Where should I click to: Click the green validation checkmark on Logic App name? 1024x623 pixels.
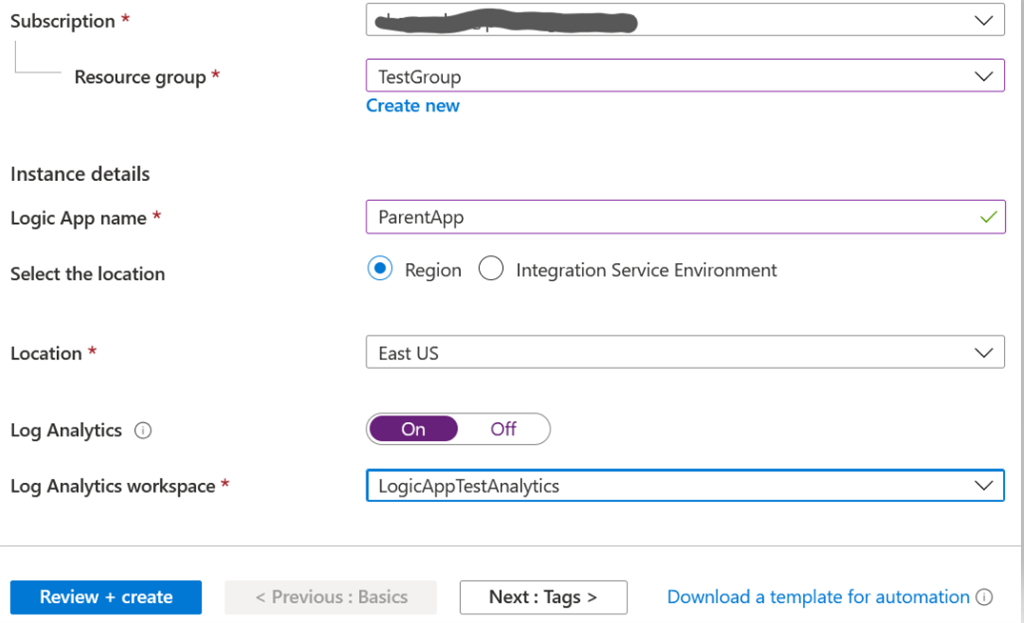click(988, 216)
